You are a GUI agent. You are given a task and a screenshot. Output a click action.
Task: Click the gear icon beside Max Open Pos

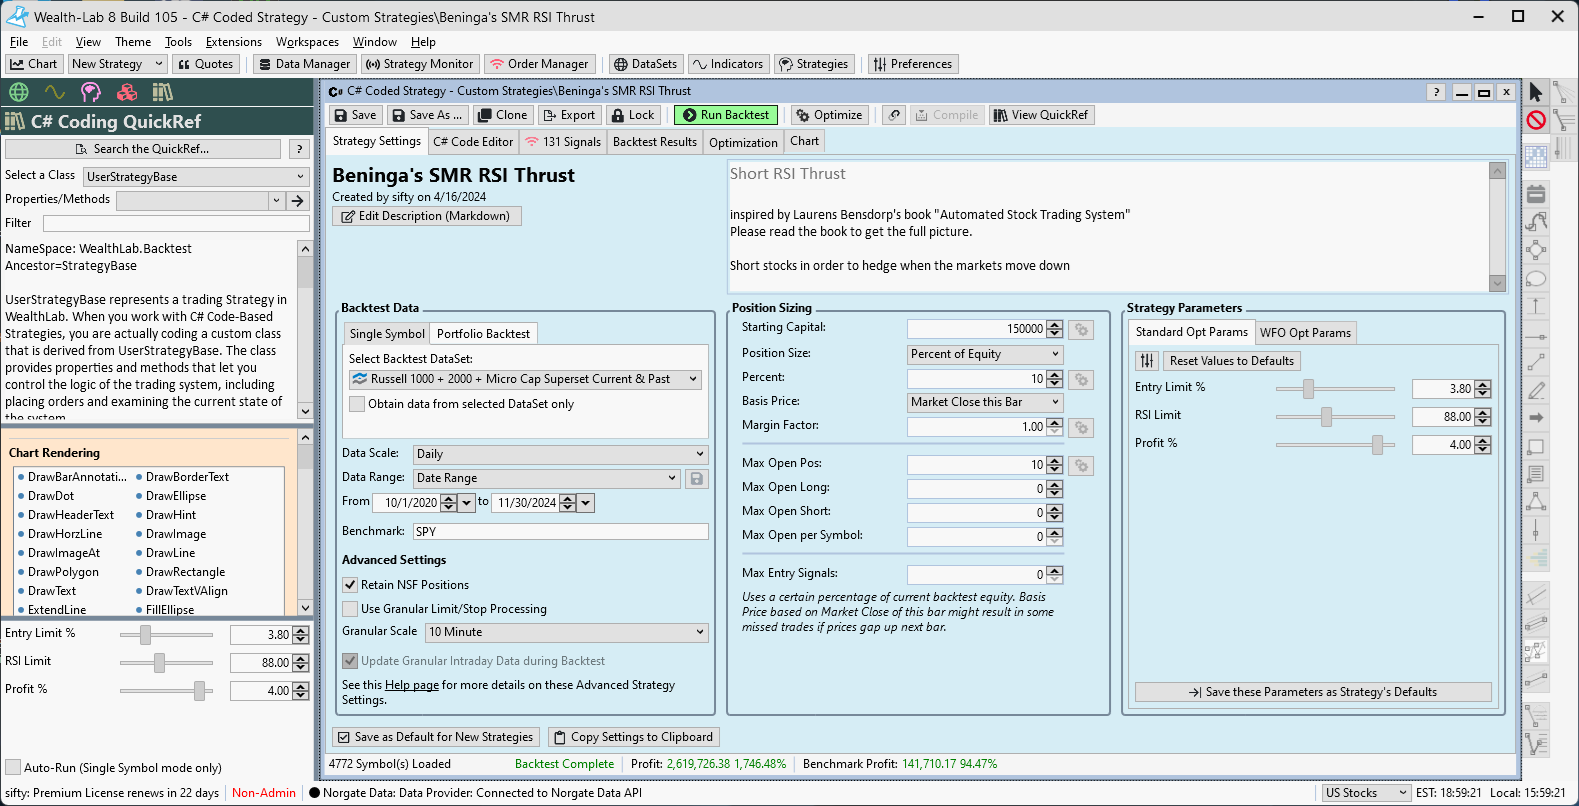(x=1081, y=465)
